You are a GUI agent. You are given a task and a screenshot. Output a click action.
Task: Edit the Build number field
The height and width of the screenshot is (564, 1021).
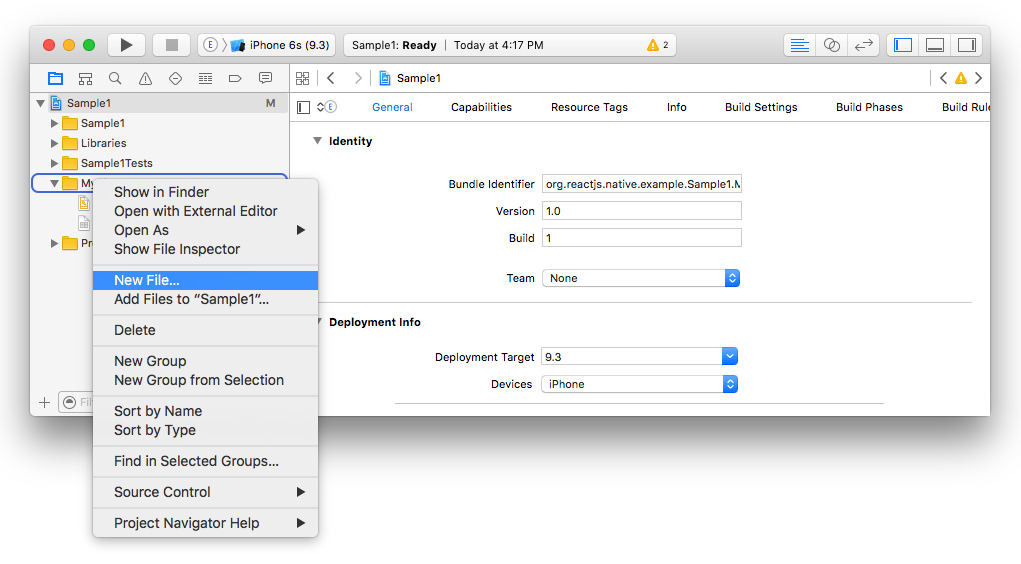pos(641,238)
